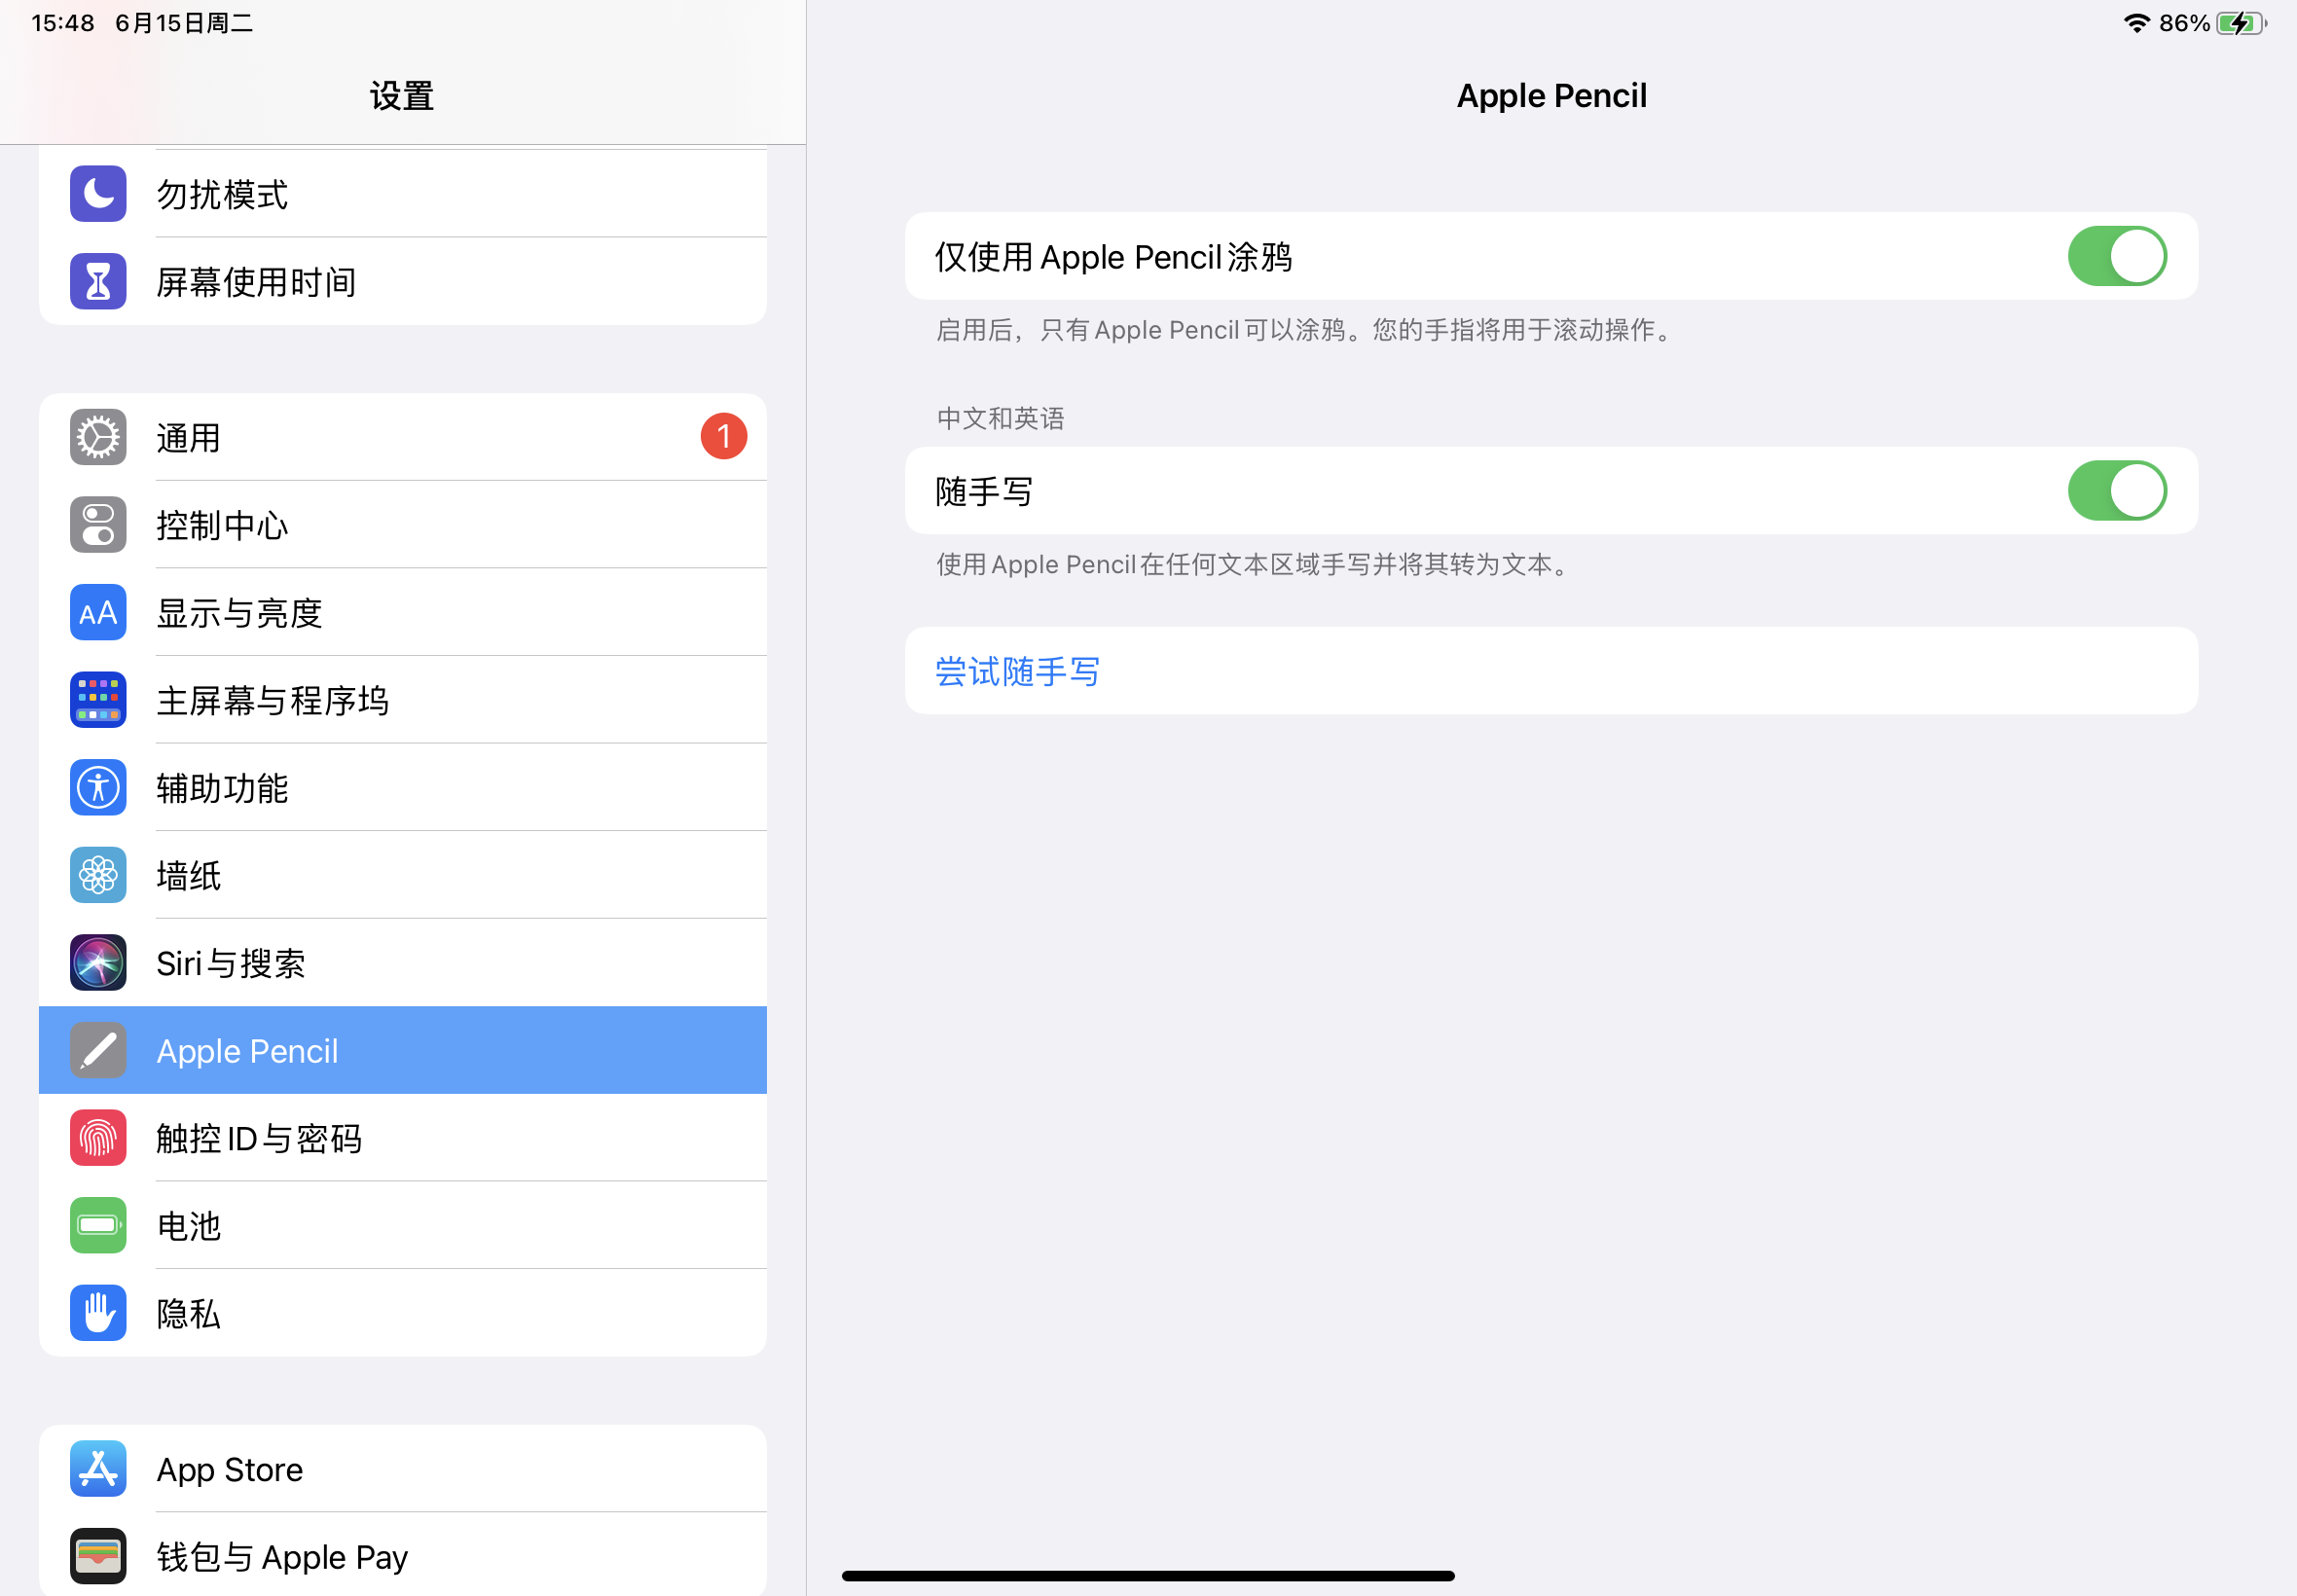Select 主屏幕与程序坞 in the sidebar
This screenshot has width=2297, height=1596.
(x=272, y=701)
